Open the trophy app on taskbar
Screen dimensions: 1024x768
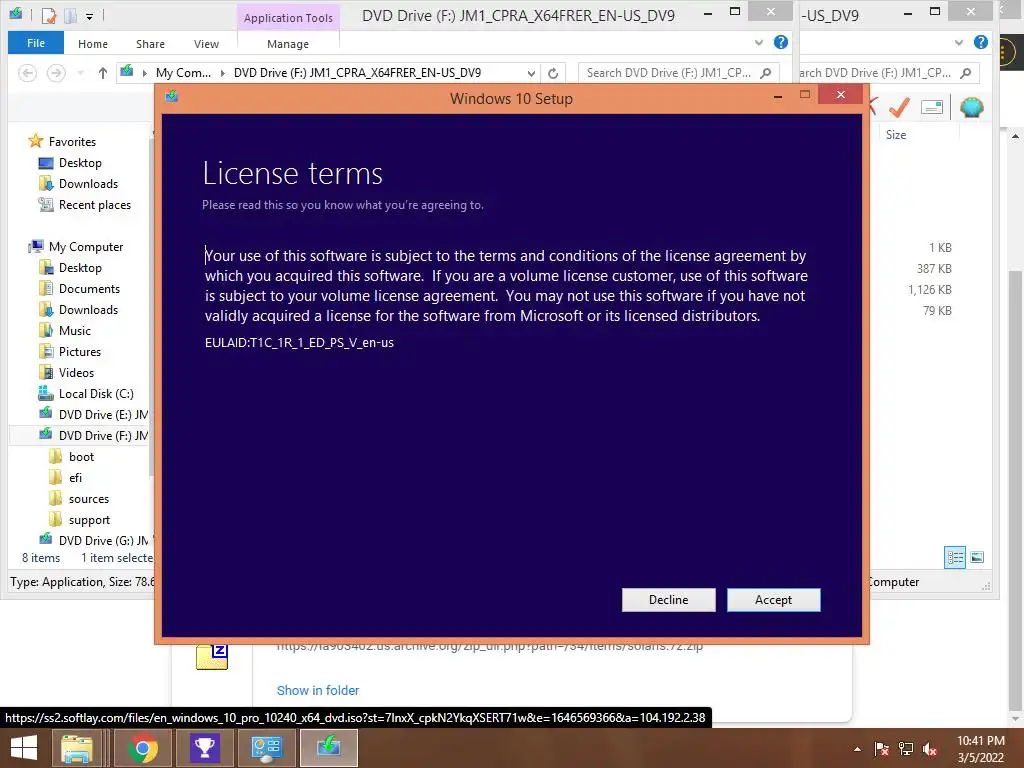[x=204, y=748]
